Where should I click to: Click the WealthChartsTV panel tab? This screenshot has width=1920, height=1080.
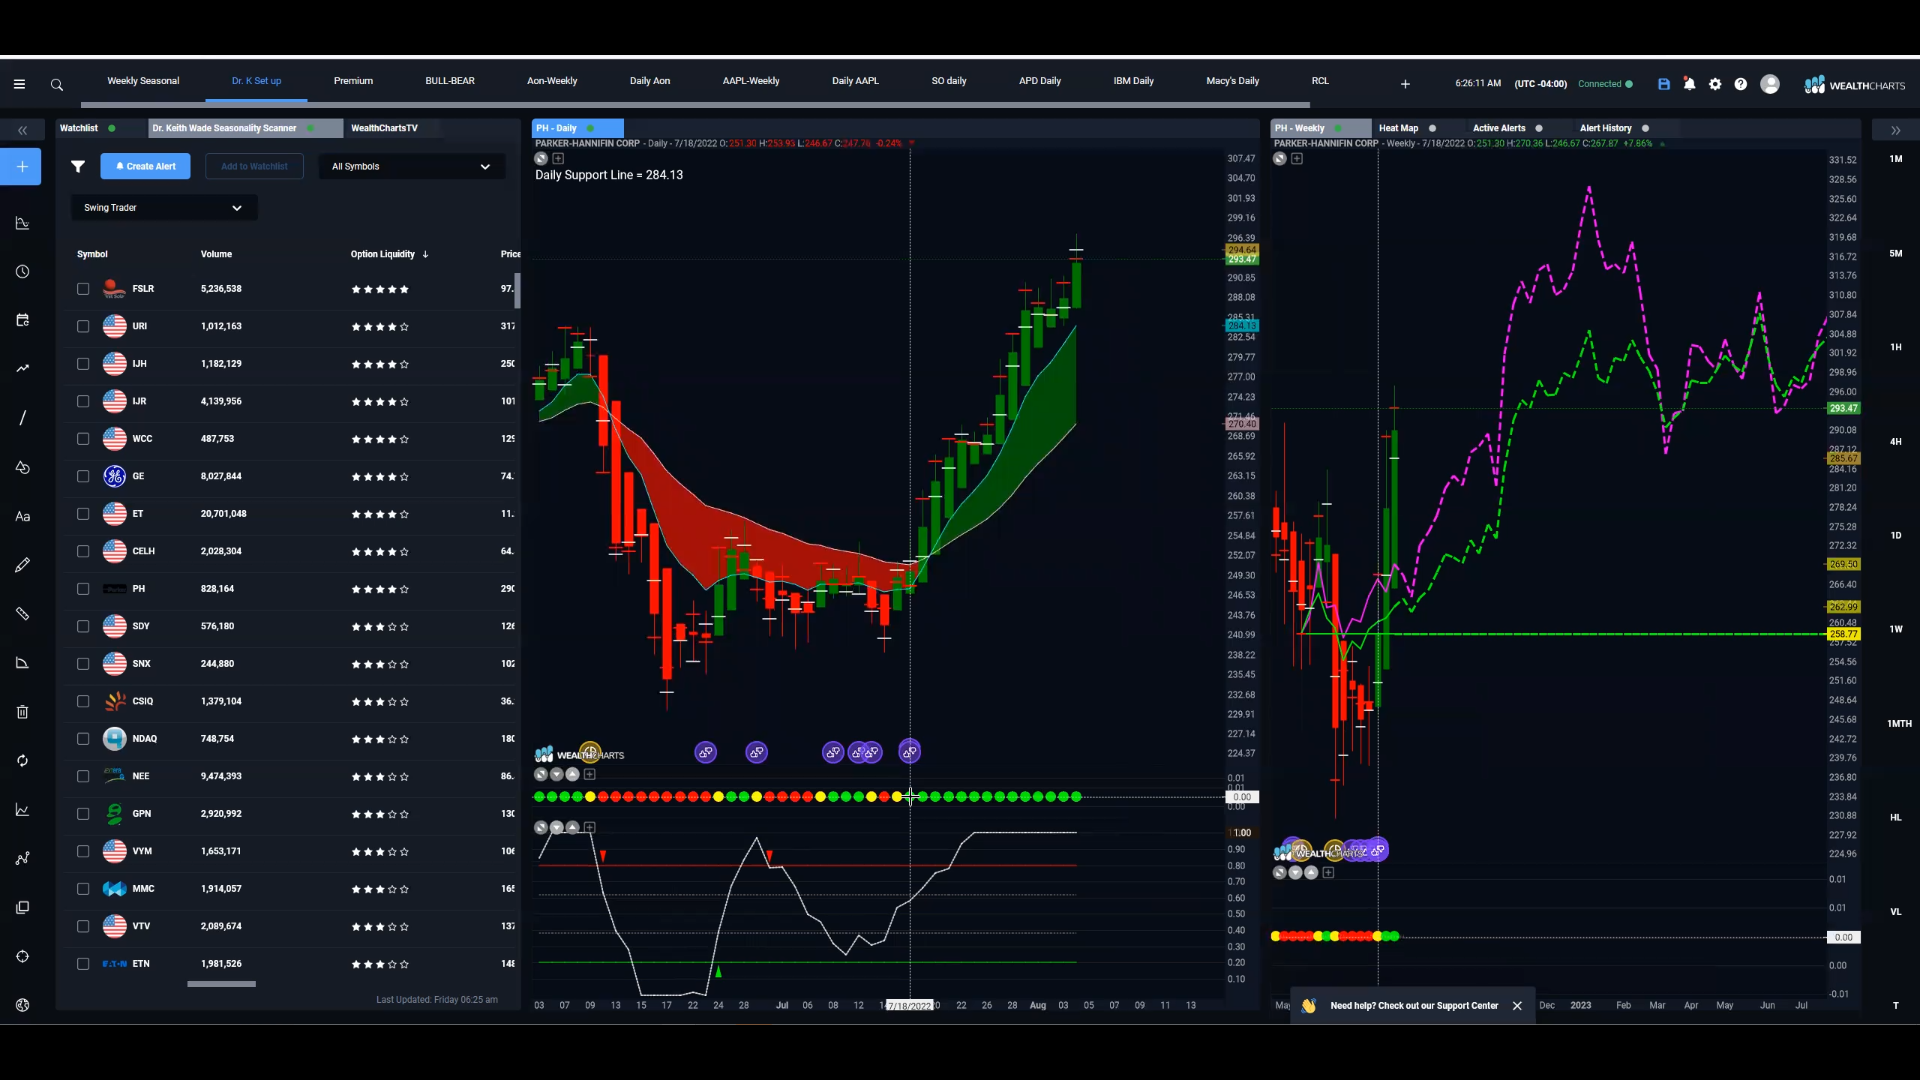pyautogui.click(x=384, y=128)
